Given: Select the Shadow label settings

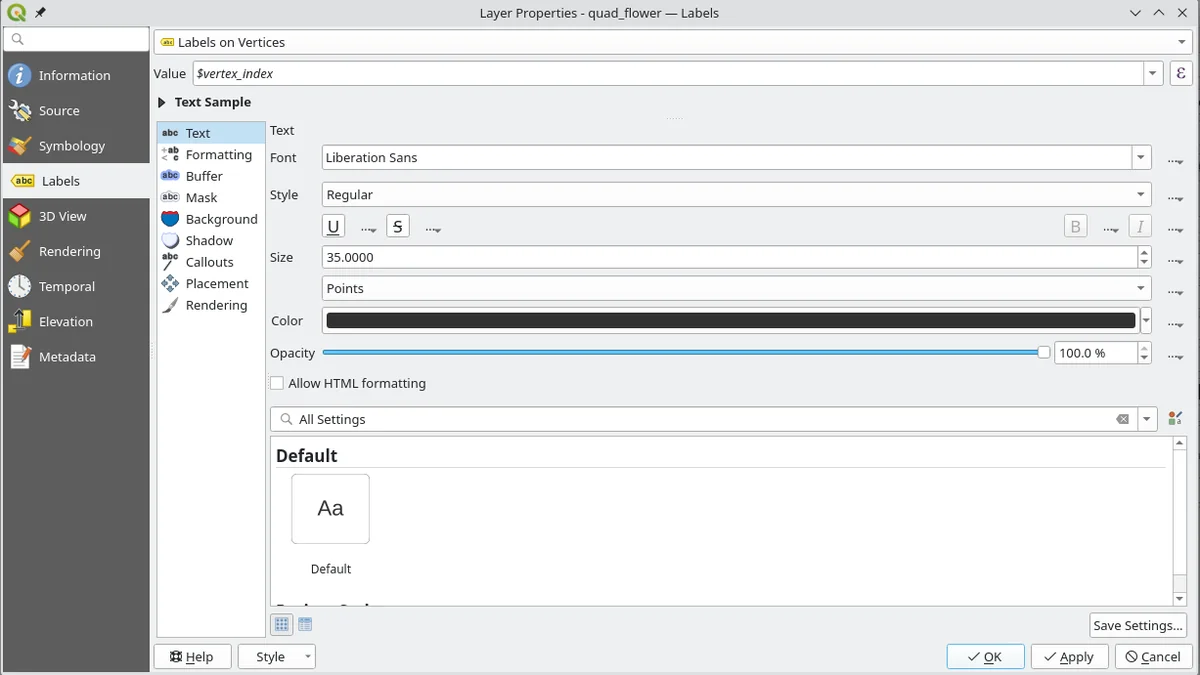Looking at the screenshot, I should point(209,241).
